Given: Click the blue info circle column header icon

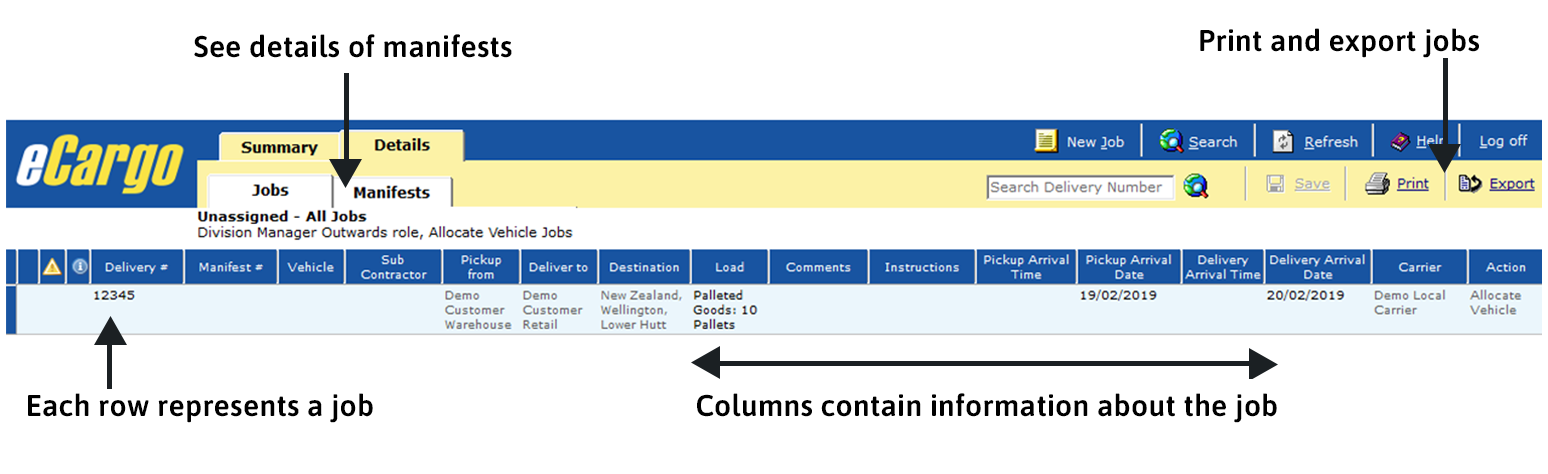Looking at the screenshot, I should tap(80, 267).
